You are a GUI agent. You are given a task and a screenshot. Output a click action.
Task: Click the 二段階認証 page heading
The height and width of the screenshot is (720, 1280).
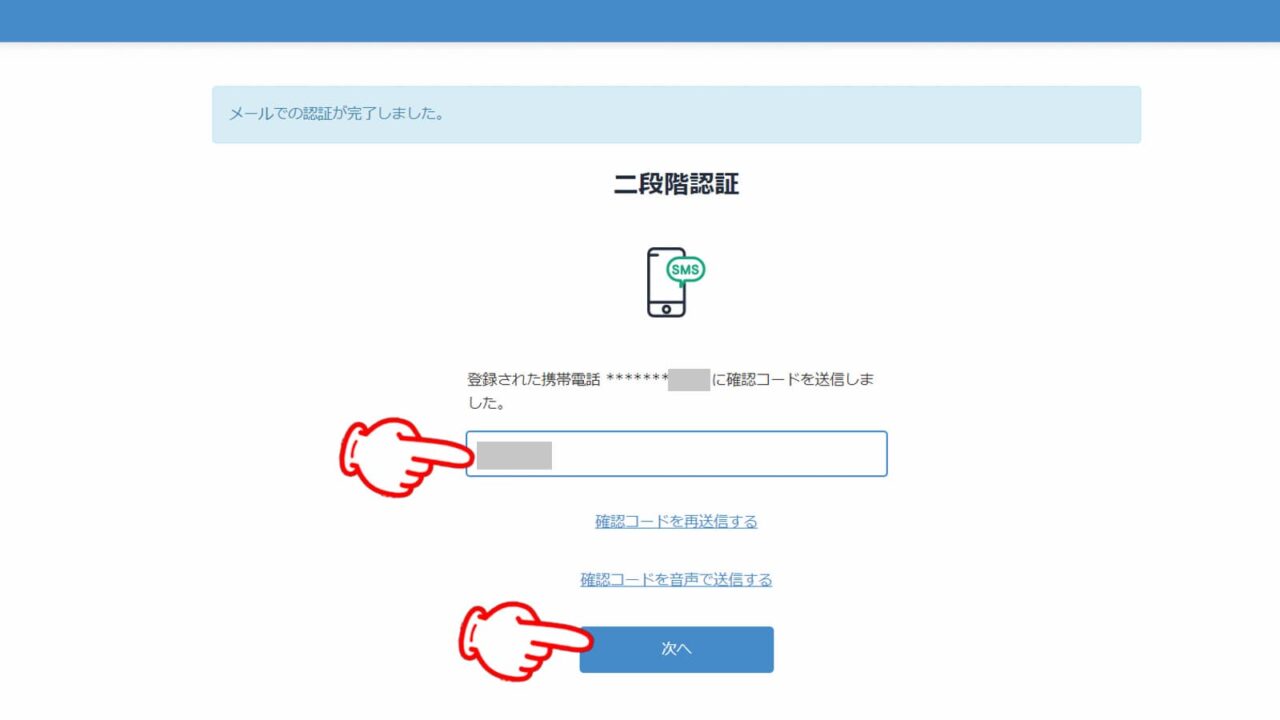coord(676,183)
